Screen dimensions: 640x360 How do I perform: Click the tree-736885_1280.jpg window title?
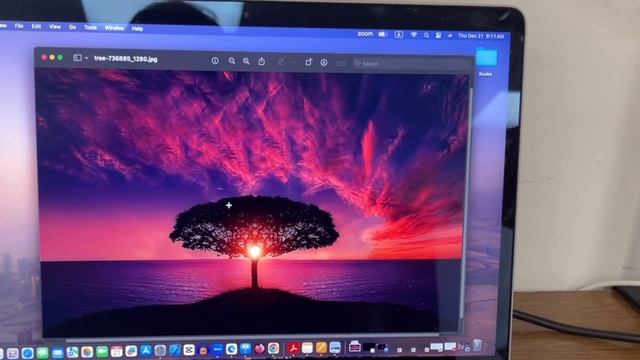pyautogui.click(x=126, y=59)
